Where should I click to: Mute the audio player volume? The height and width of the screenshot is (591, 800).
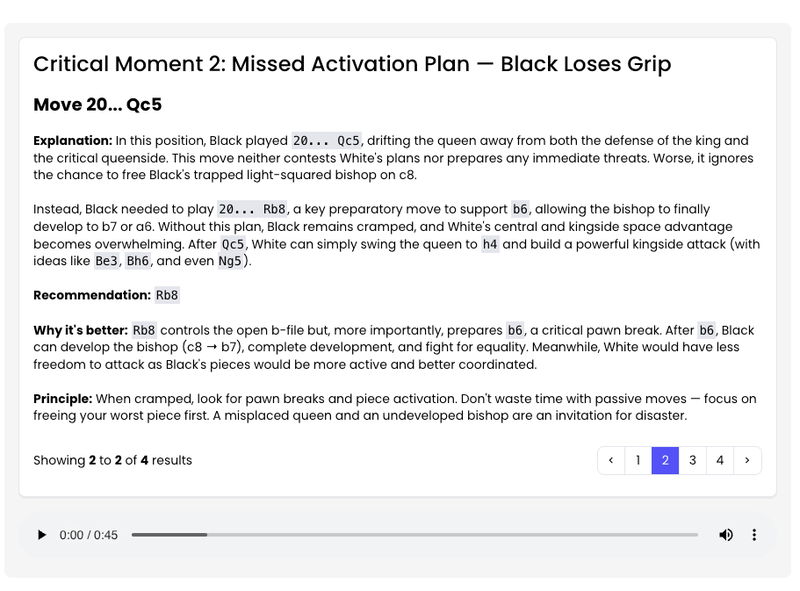tap(726, 535)
